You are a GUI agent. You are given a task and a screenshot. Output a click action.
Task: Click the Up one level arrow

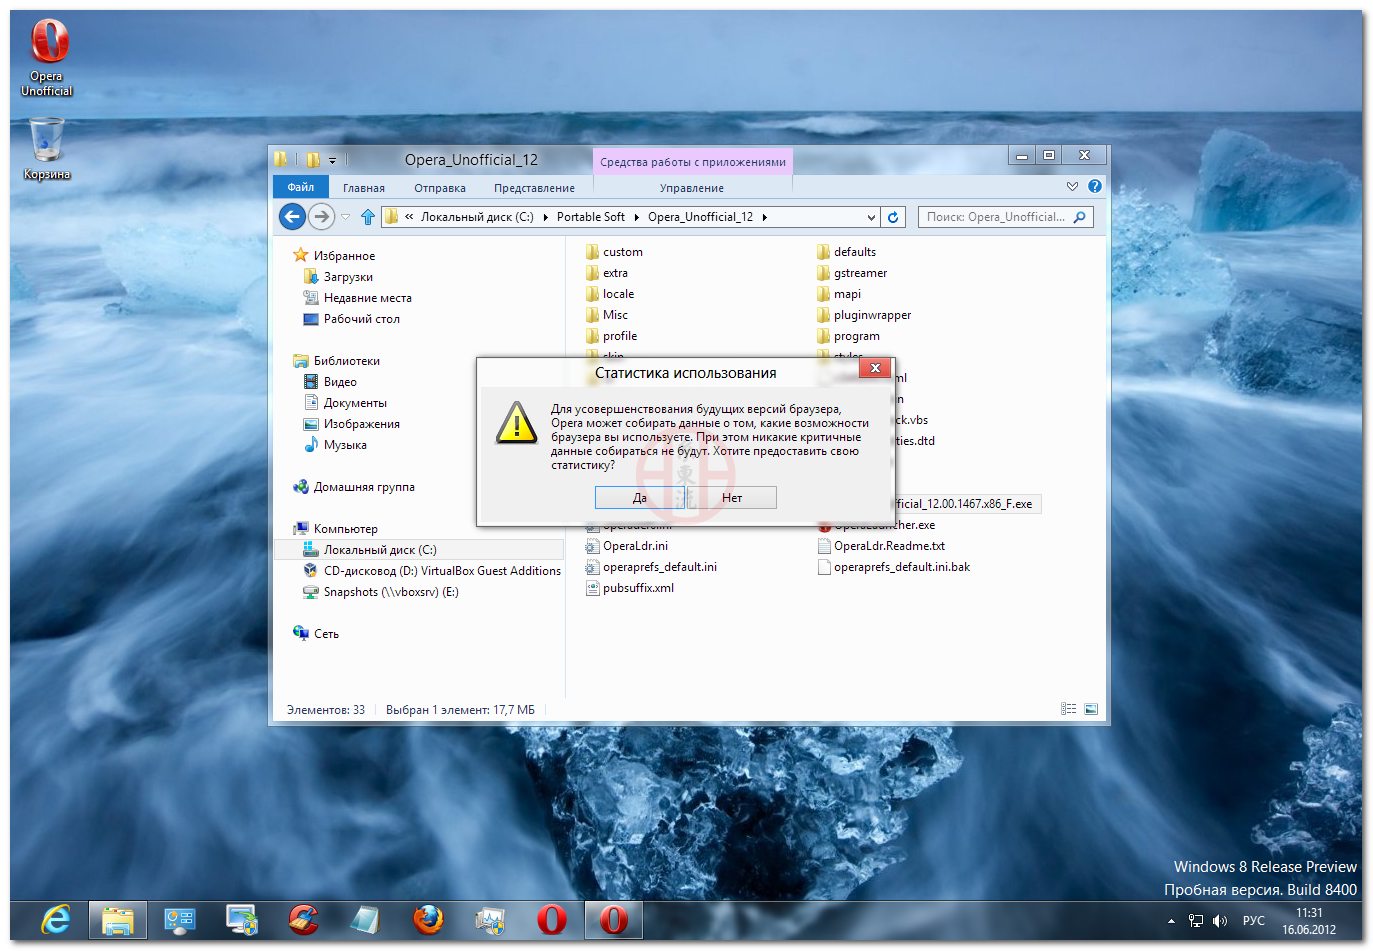click(368, 217)
